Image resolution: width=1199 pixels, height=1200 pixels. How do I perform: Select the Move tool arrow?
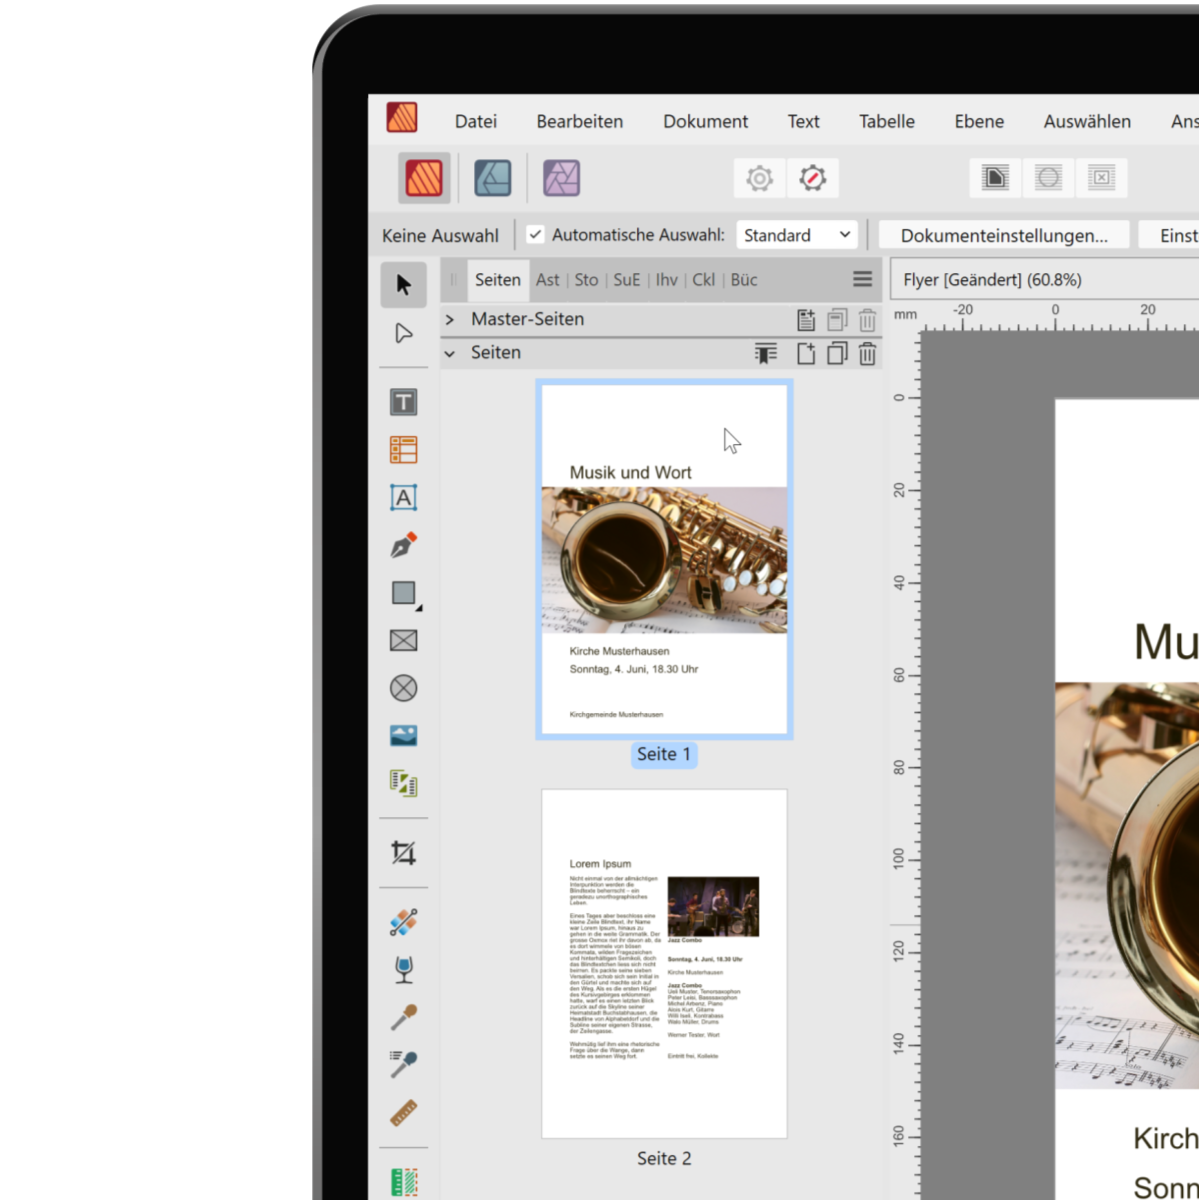click(403, 285)
